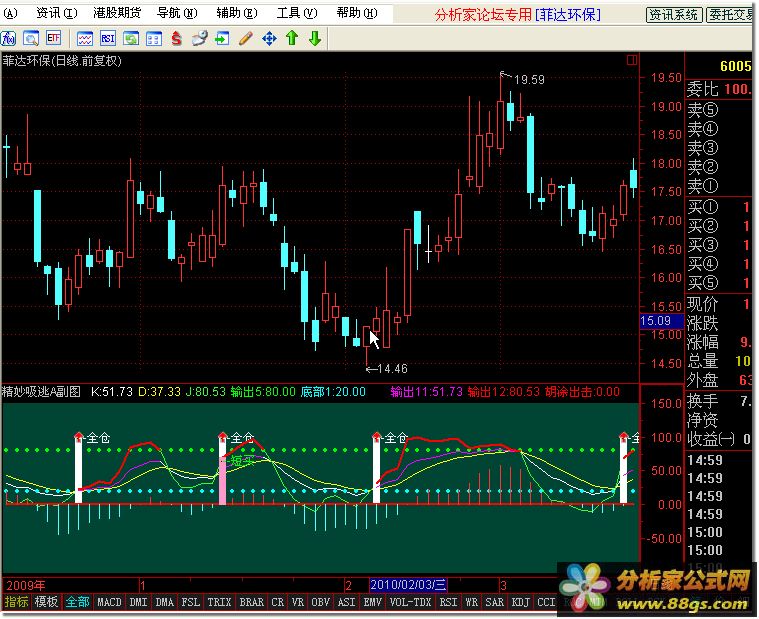This screenshot has width=759, height=619.
Task: Select the 指标 tab
Action: point(16,602)
